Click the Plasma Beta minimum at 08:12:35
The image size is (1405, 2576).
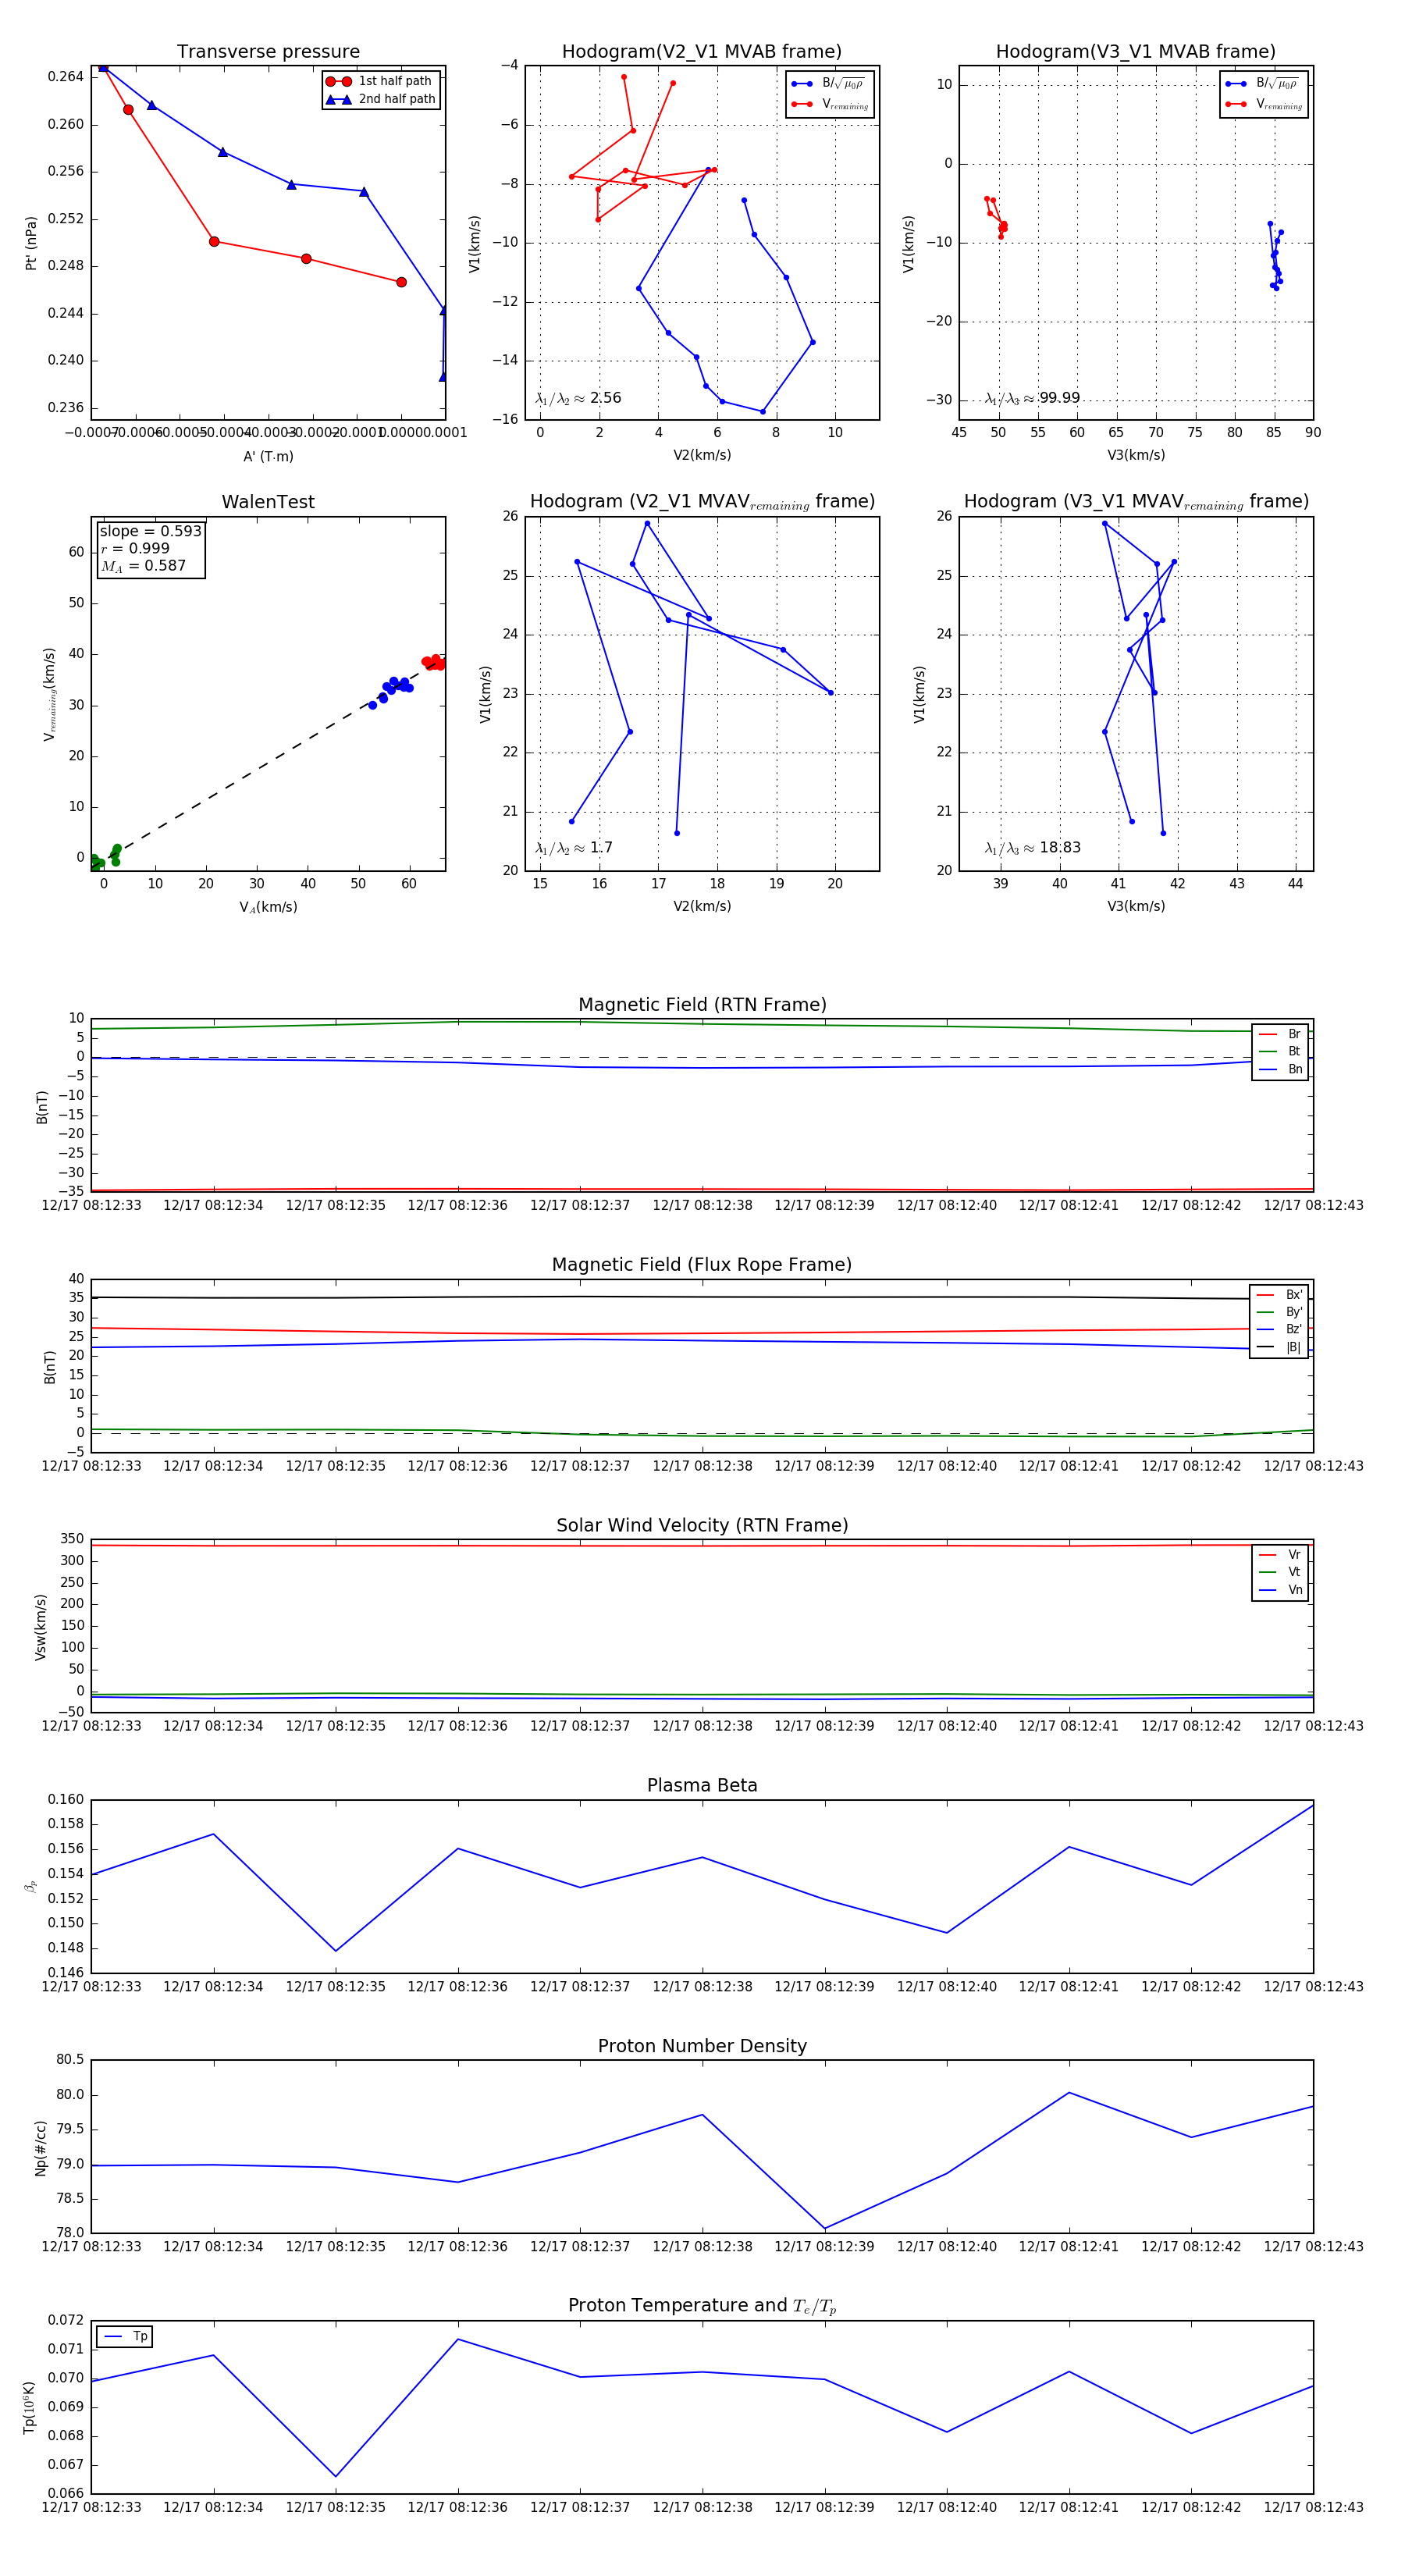[x=336, y=1950]
